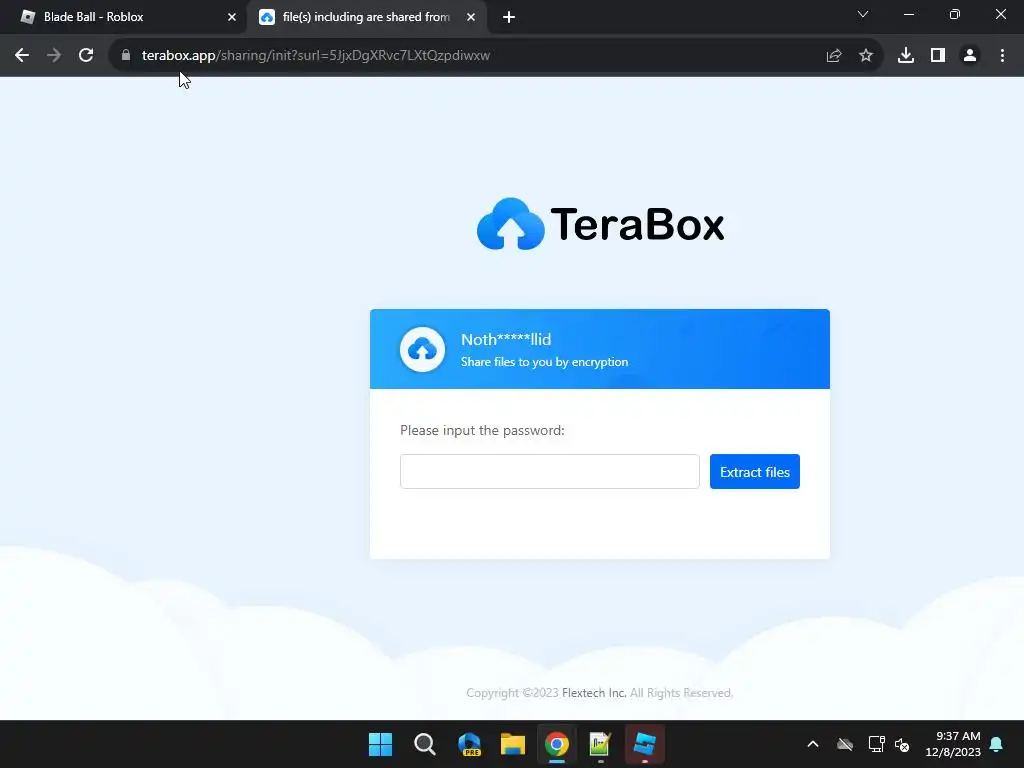Image resolution: width=1024 pixels, height=768 pixels.
Task: Toggle the Chrome side panel
Action: pos(938,56)
